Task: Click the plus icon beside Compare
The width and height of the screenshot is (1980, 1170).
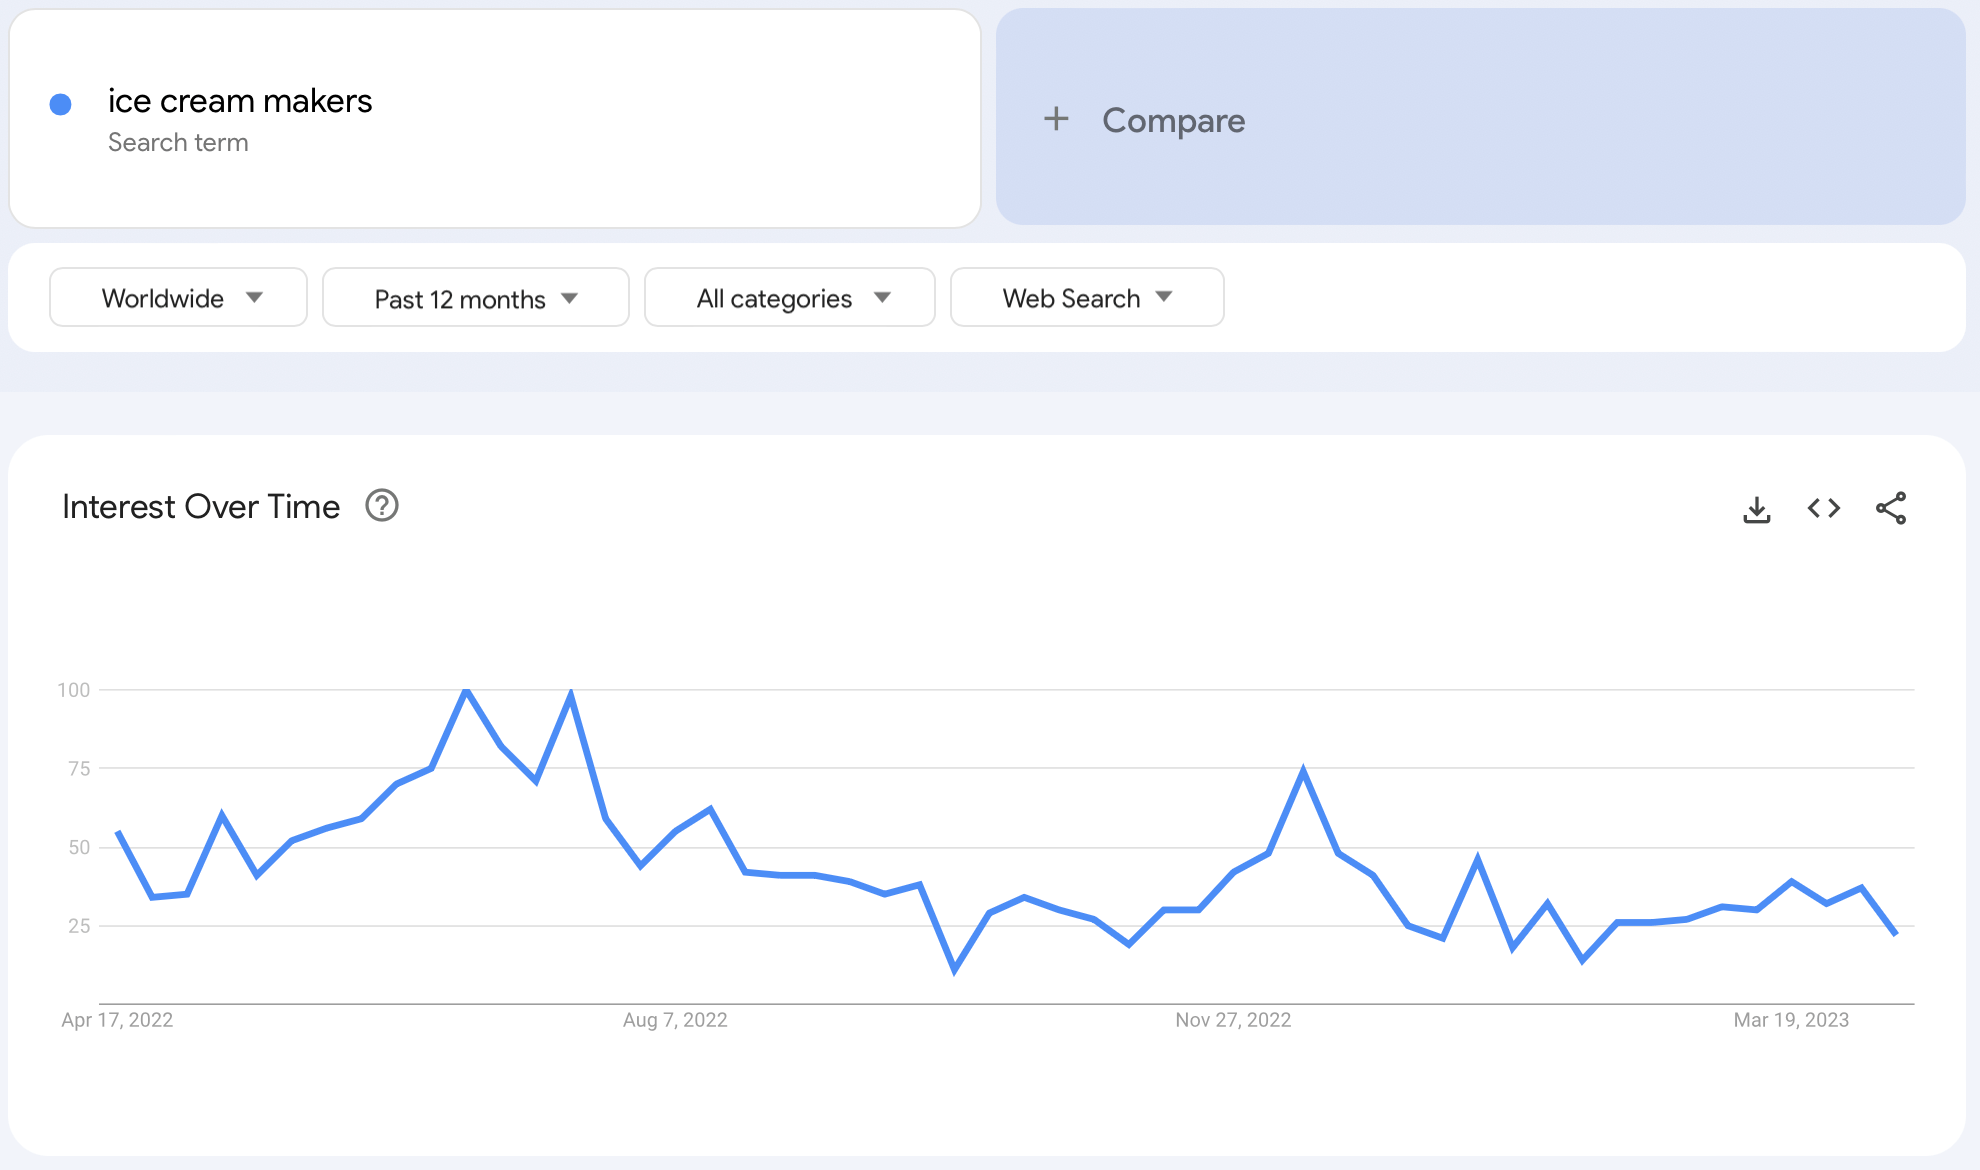Action: click(x=1056, y=120)
